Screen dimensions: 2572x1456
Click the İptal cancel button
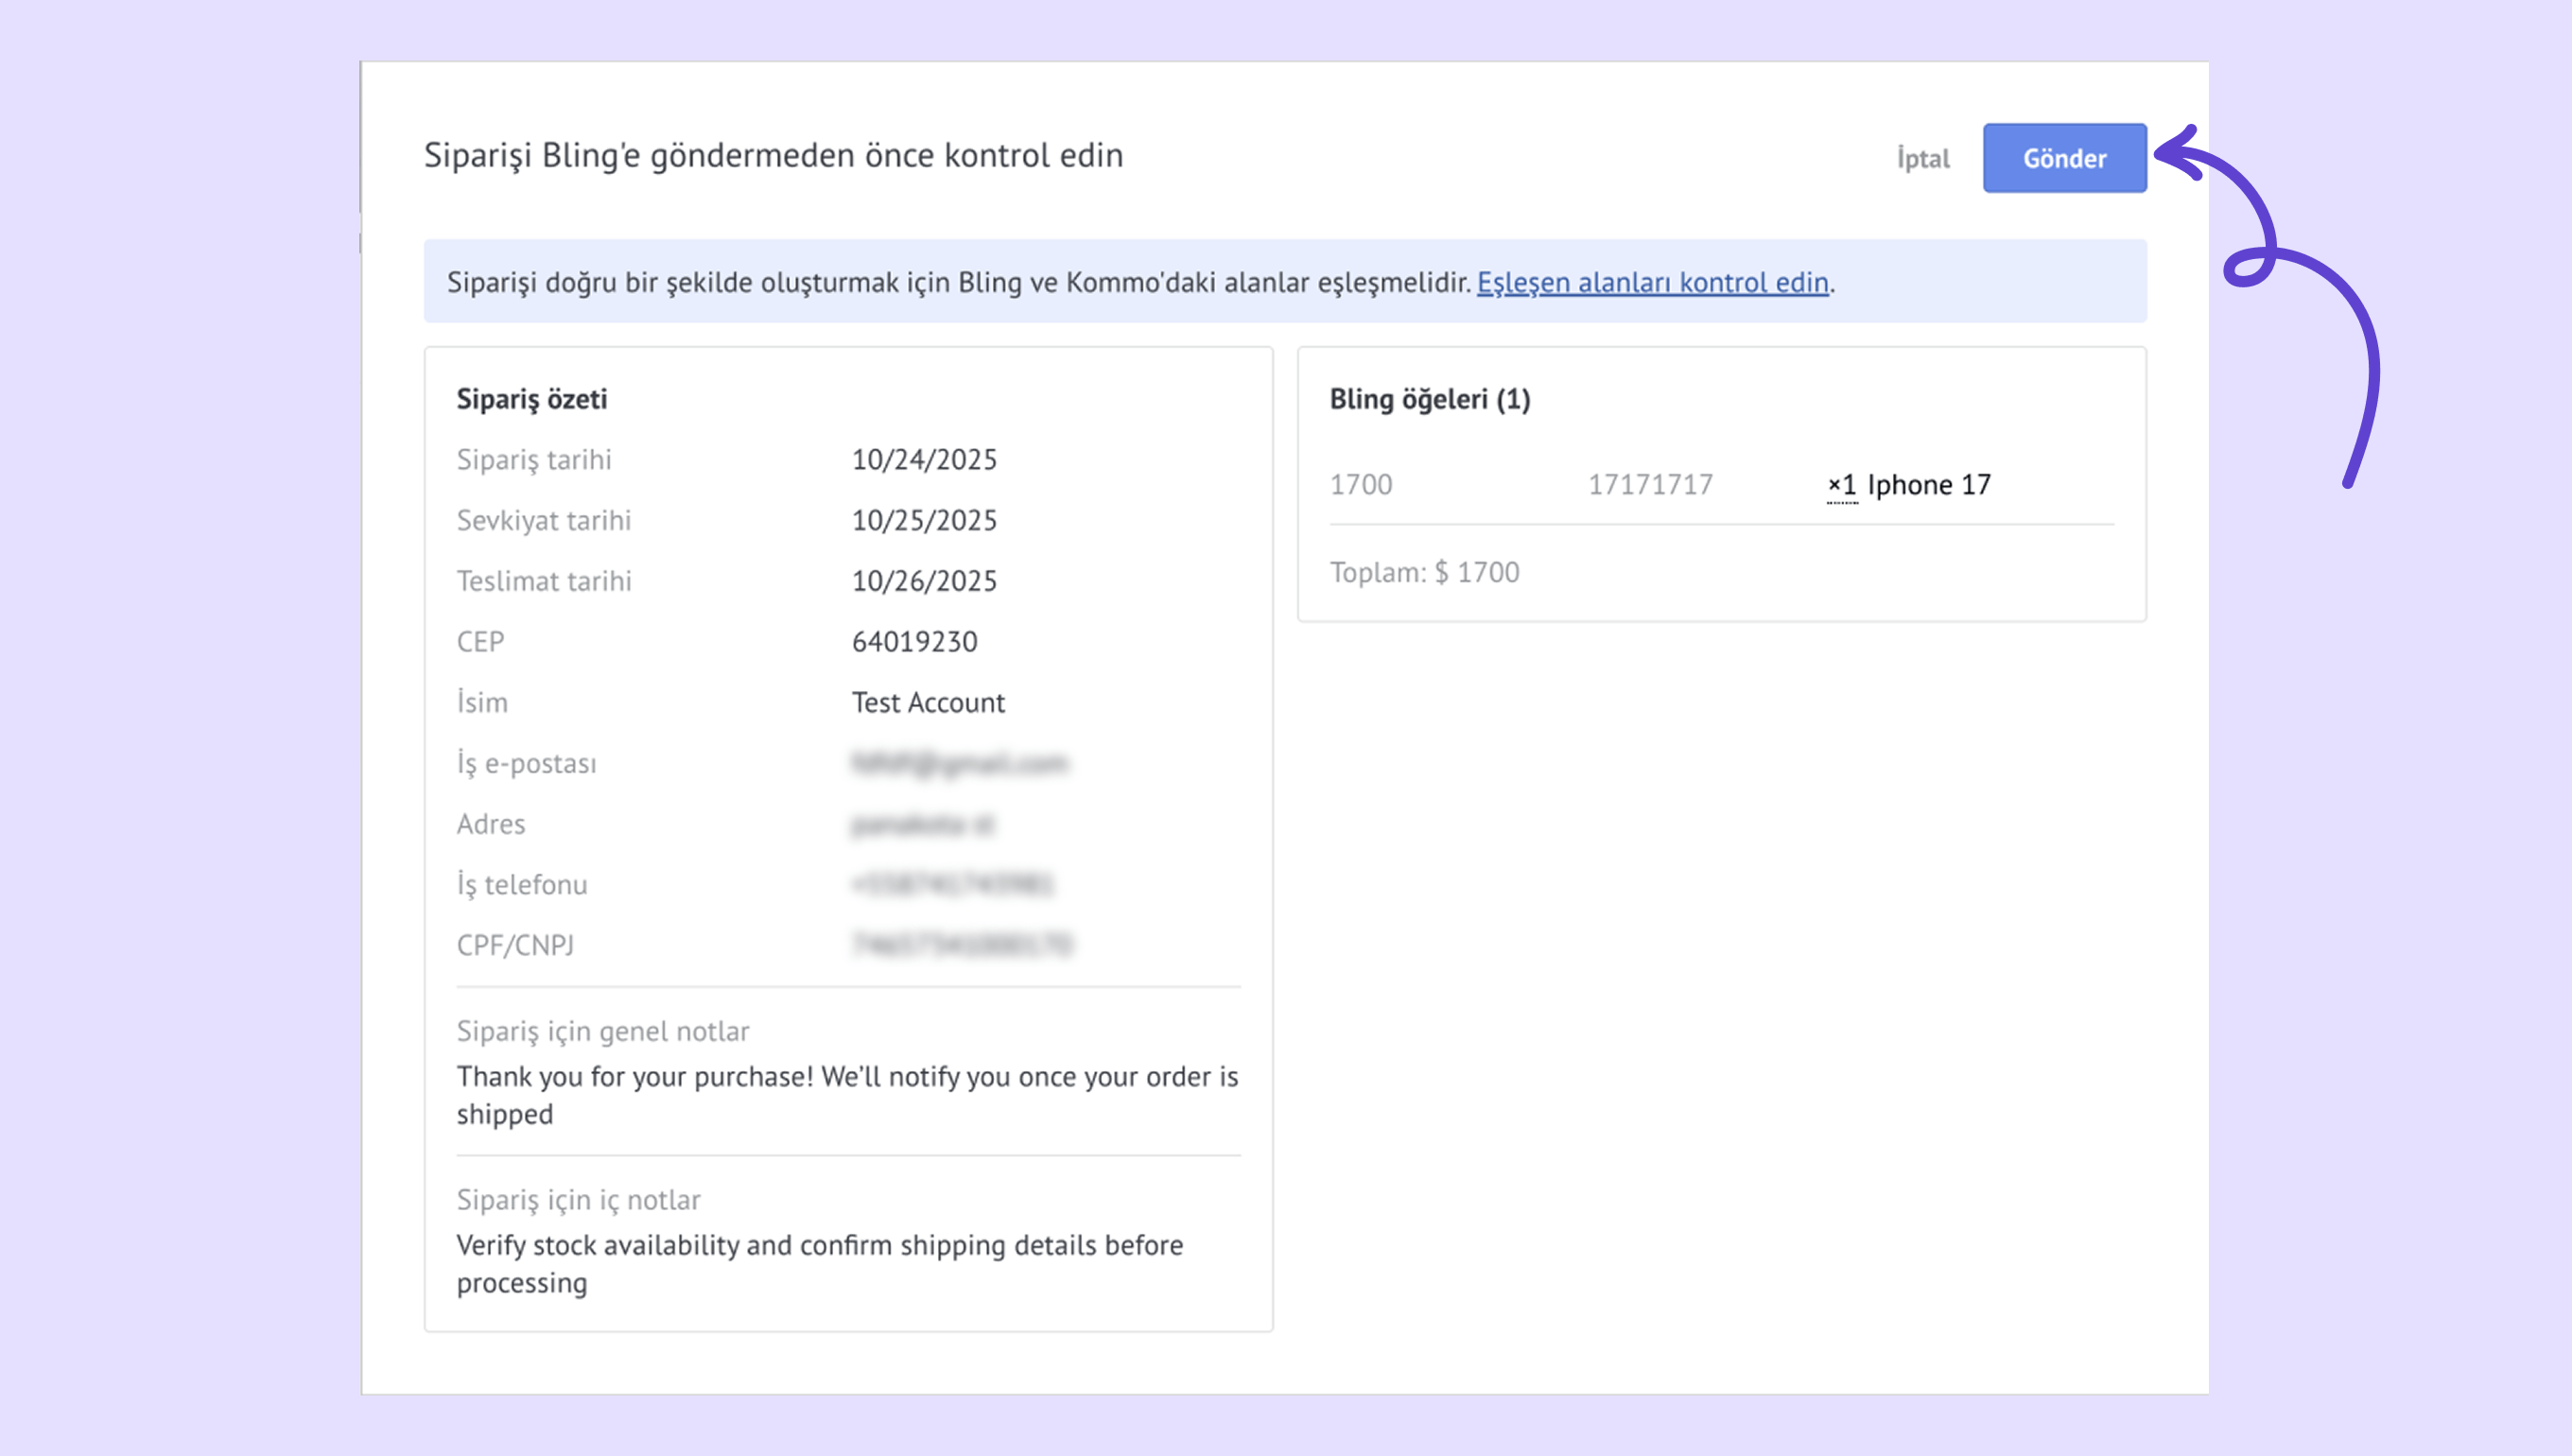[1922, 159]
